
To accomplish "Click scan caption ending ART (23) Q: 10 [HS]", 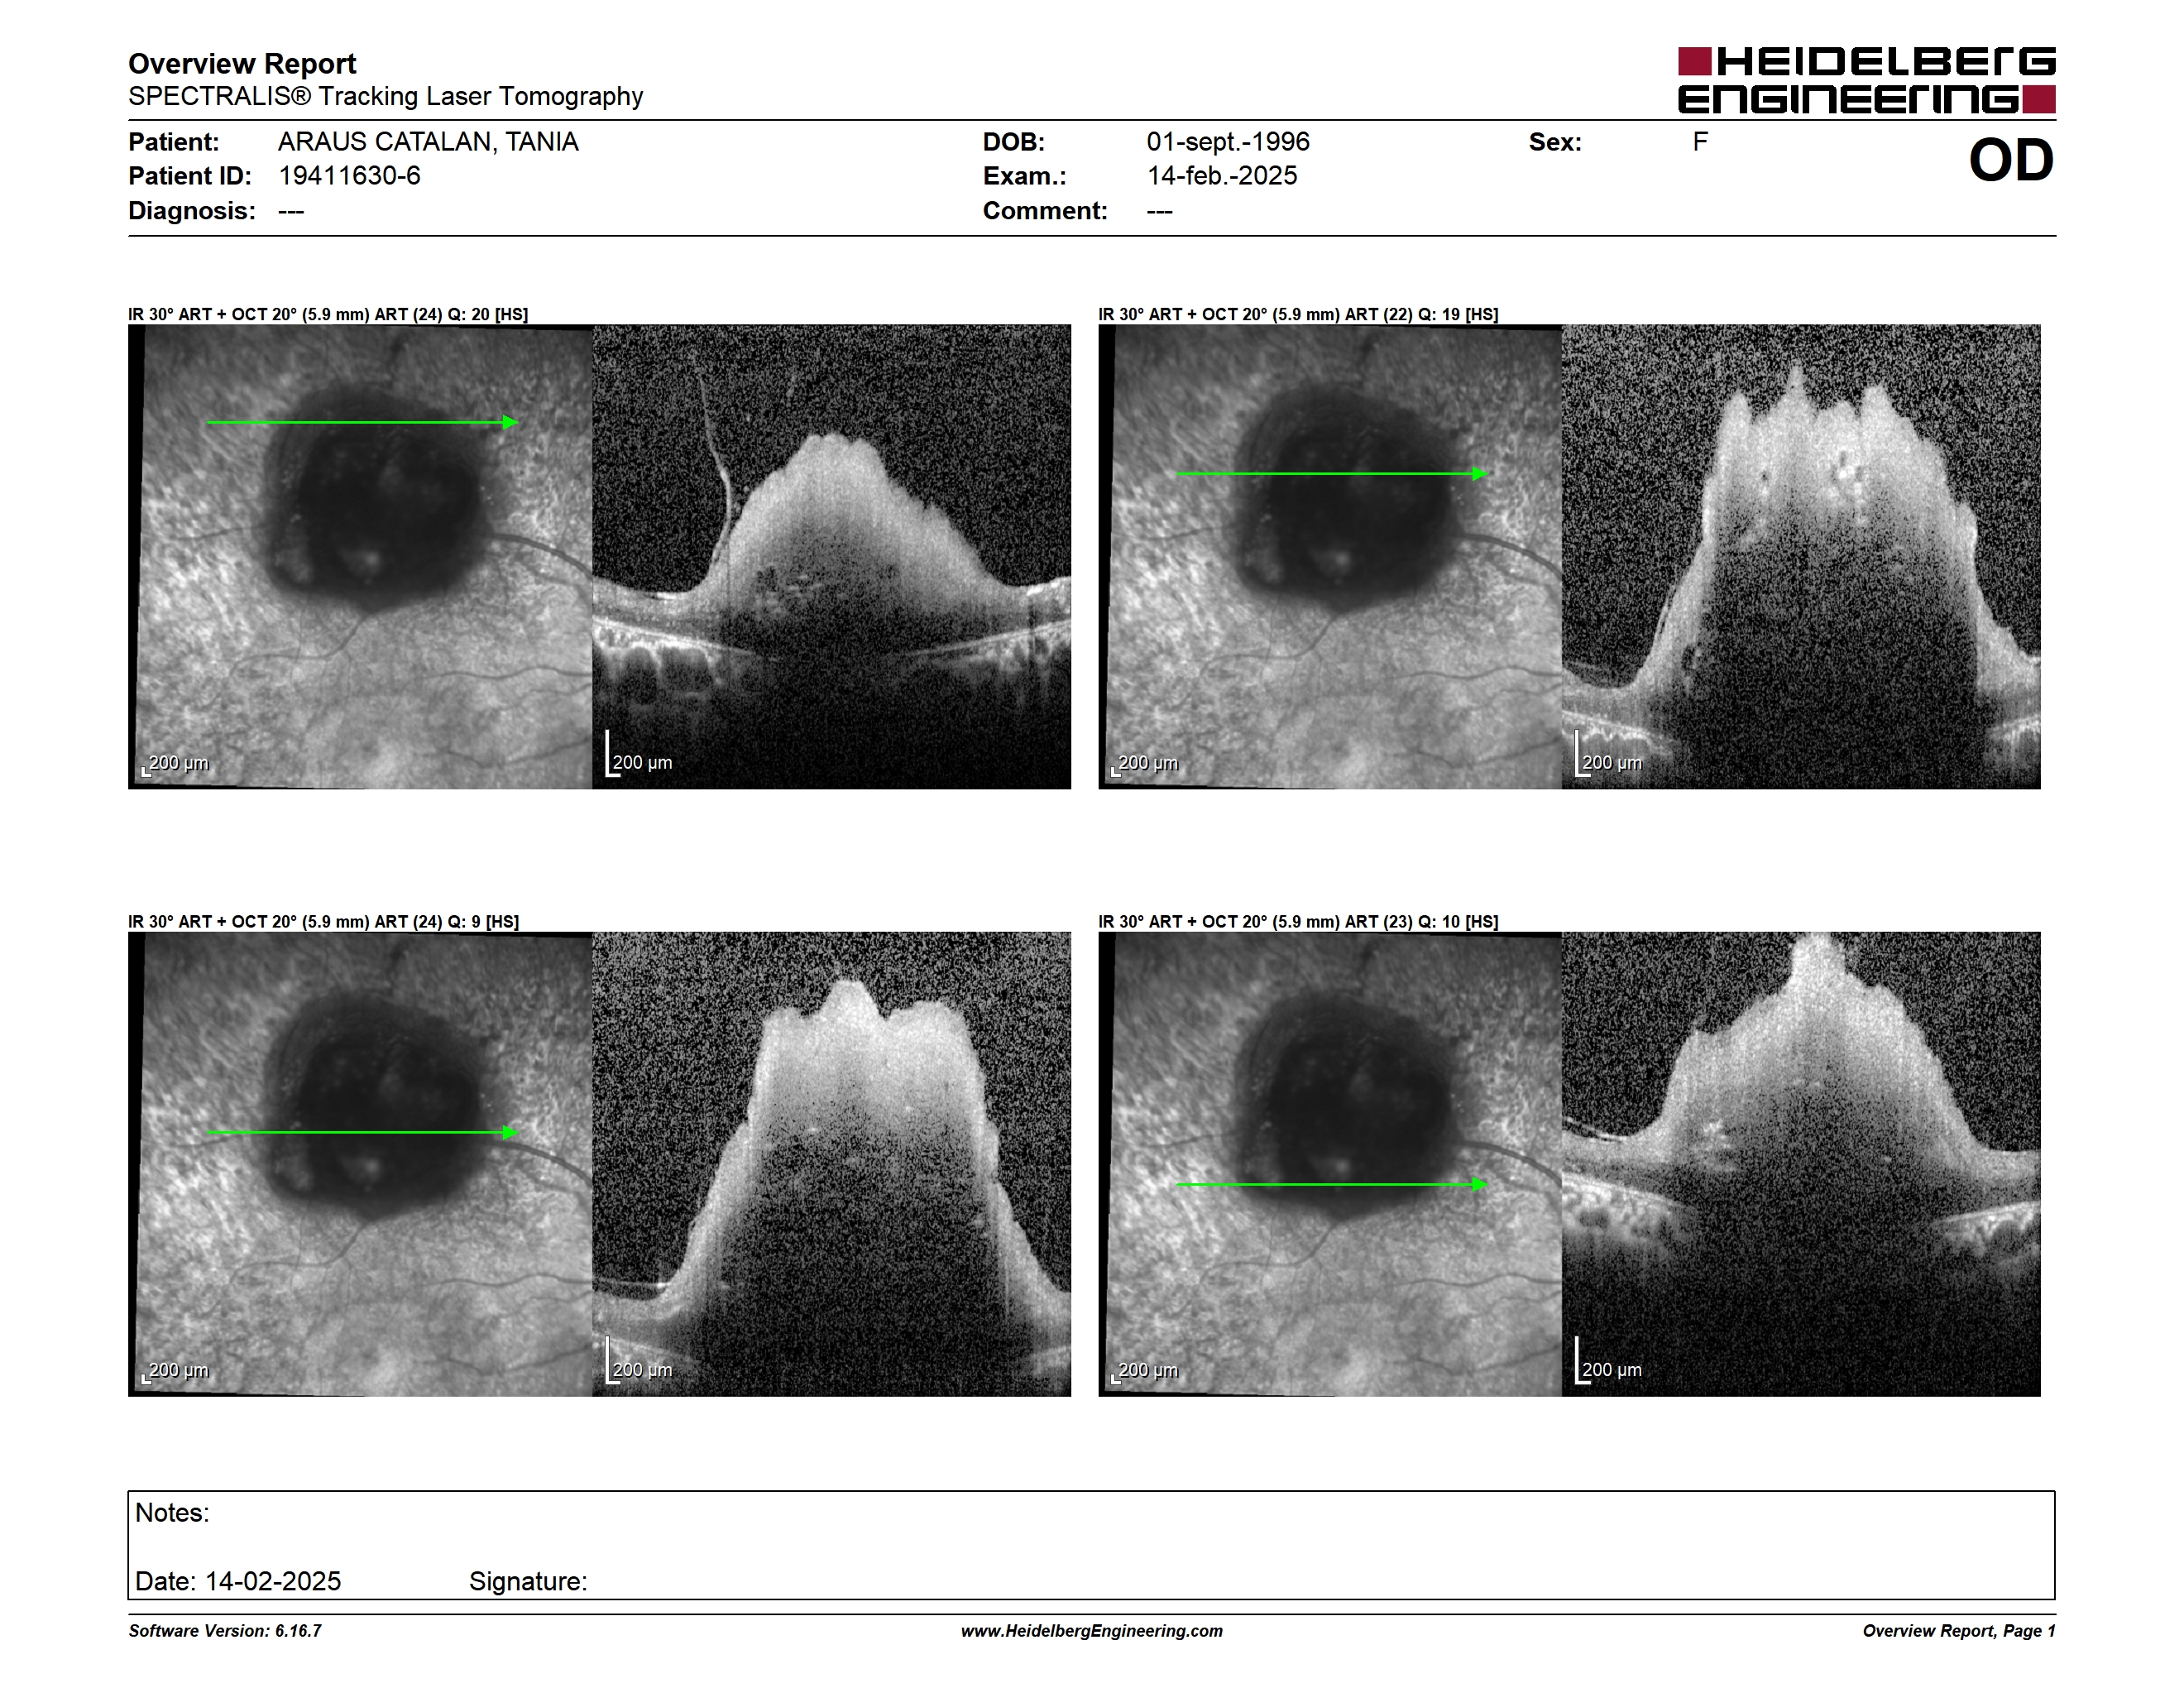I will click(1298, 922).
